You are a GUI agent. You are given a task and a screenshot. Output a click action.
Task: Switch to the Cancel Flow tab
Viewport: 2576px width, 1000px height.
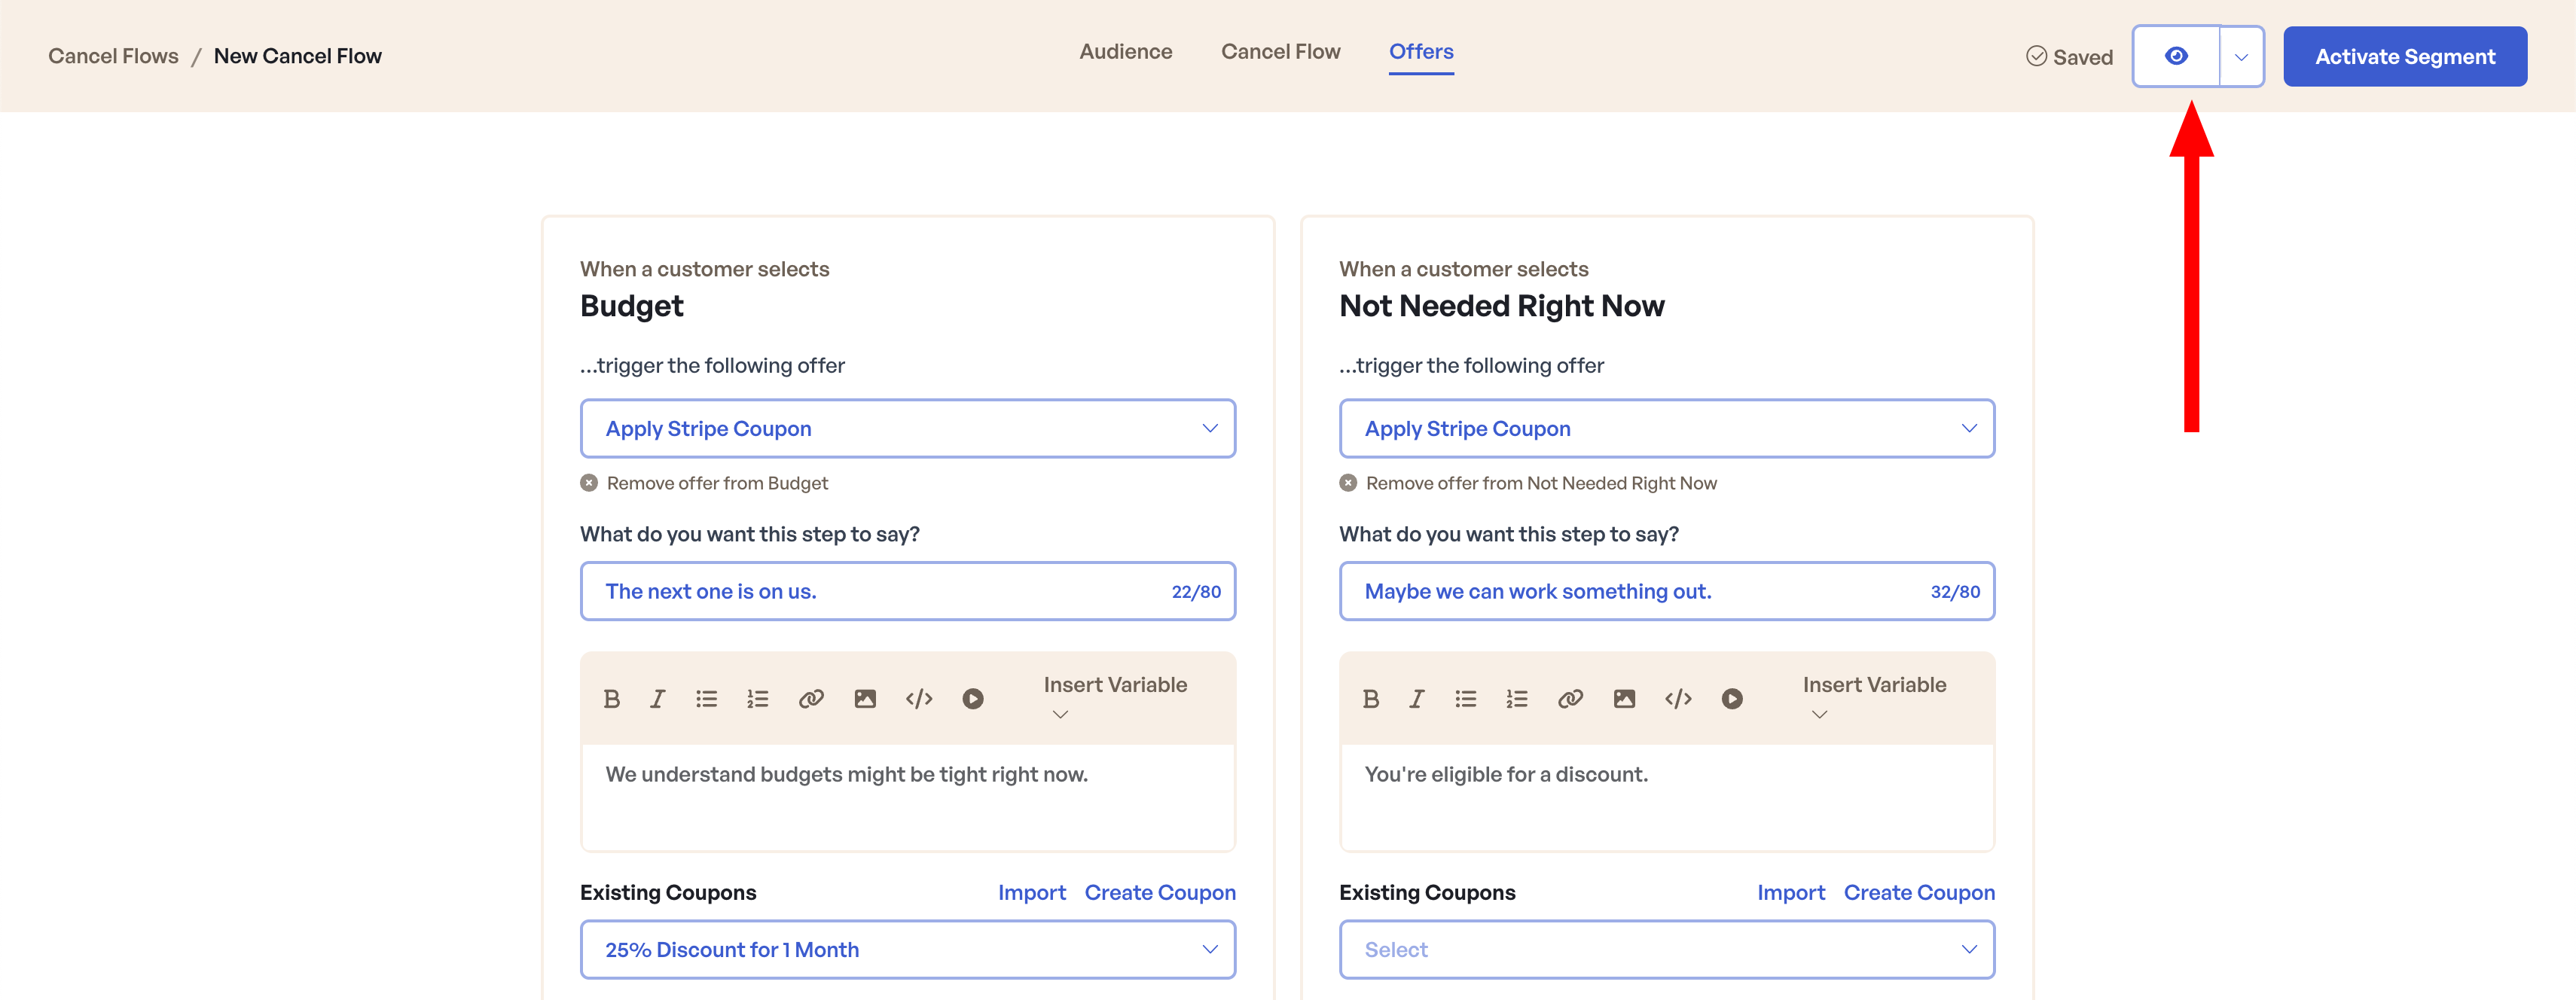pyautogui.click(x=1280, y=52)
